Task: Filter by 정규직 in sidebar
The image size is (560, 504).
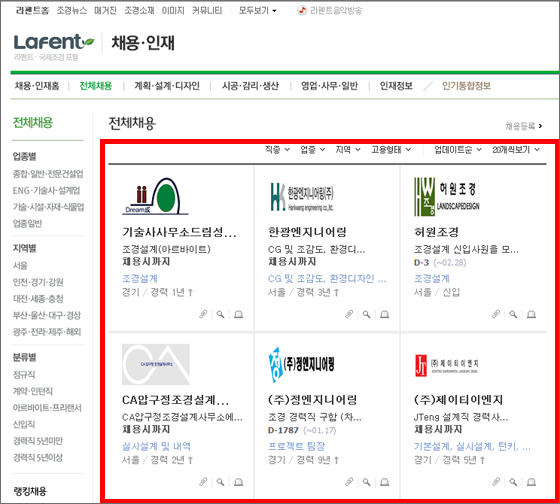Action: pos(24,374)
